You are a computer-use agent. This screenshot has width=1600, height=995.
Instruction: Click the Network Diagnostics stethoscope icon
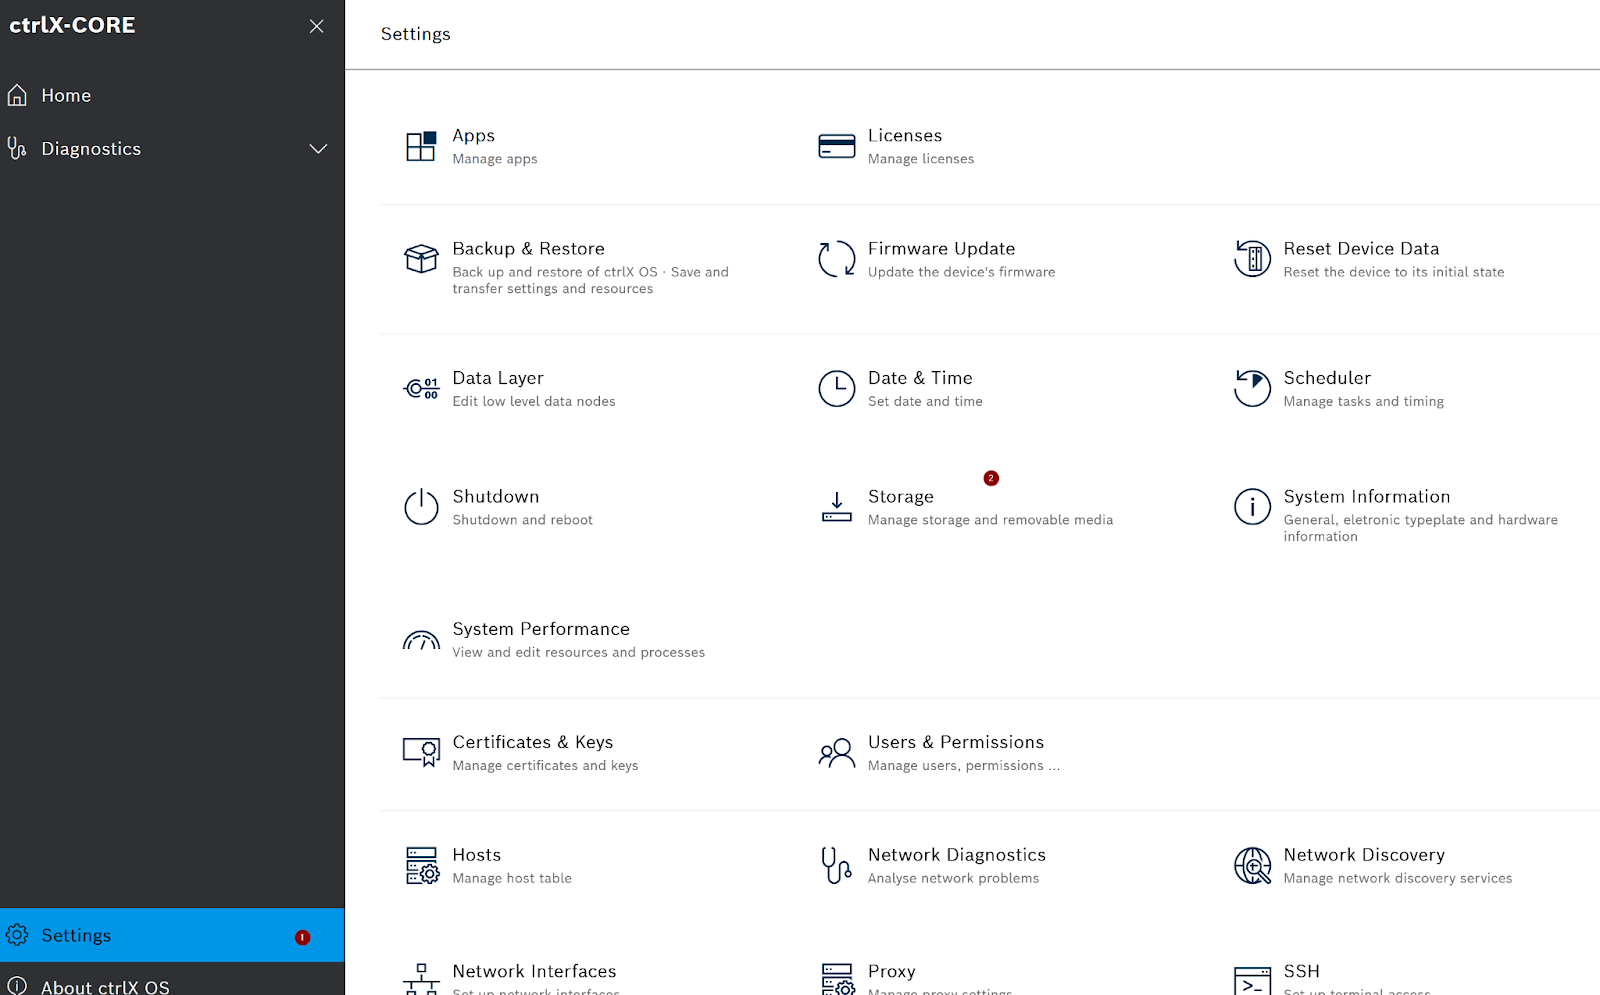tap(837, 866)
